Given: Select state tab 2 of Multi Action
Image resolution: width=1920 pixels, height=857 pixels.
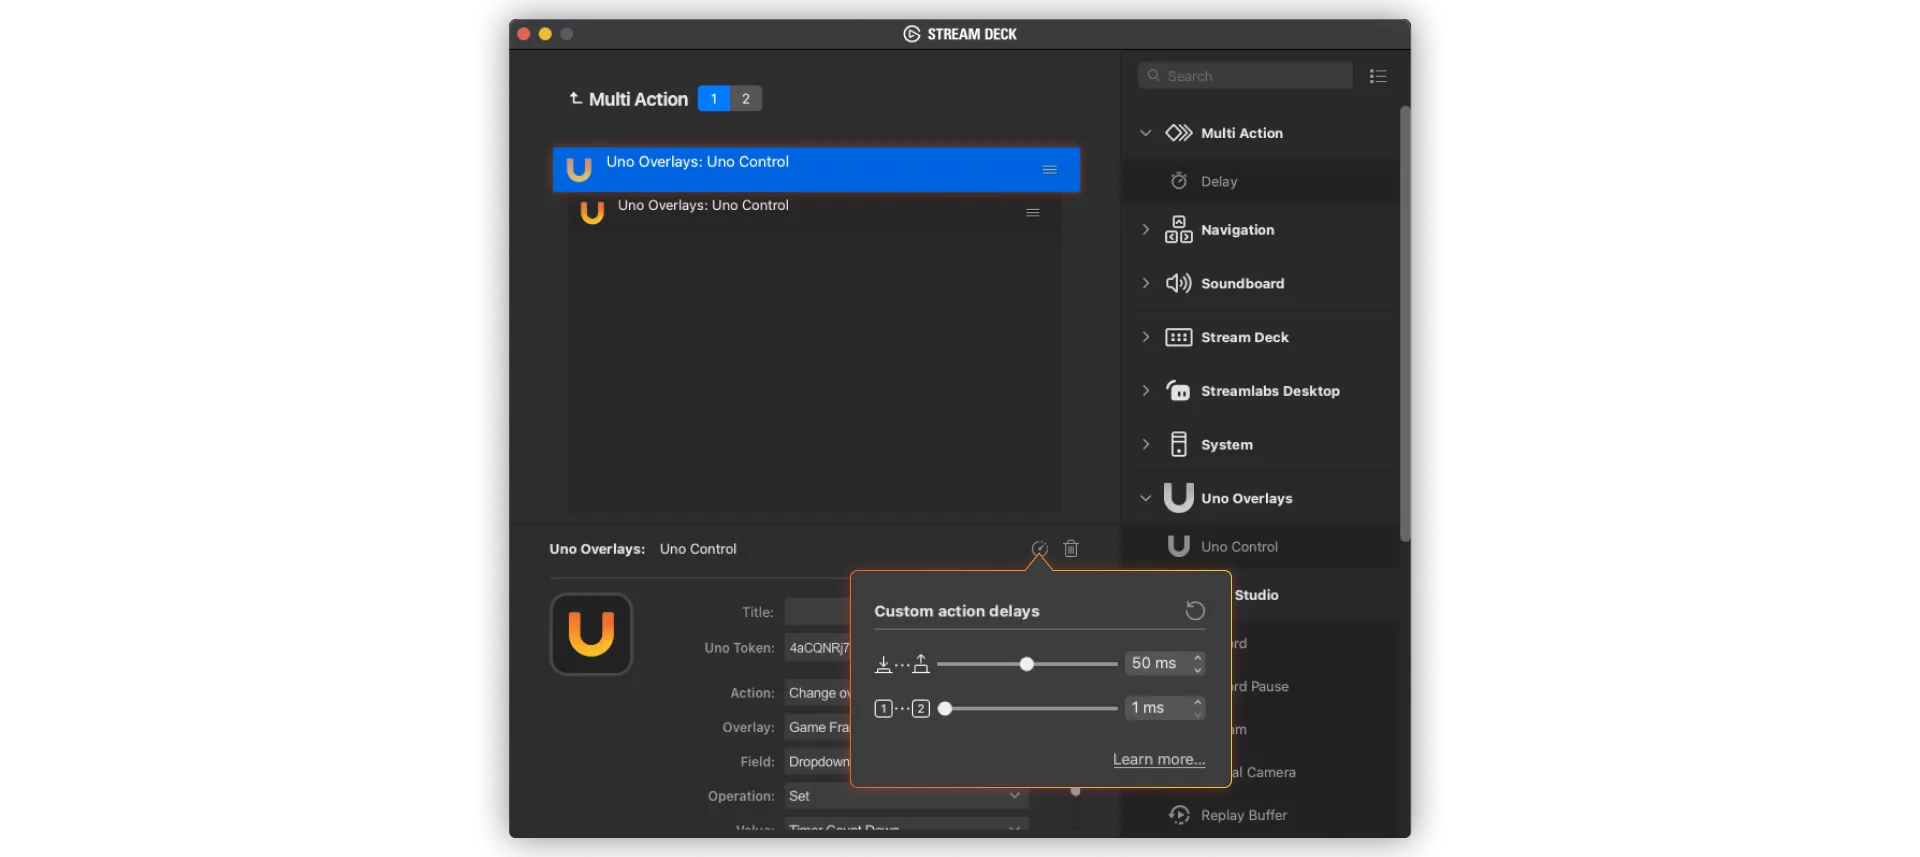Looking at the screenshot, I should [x=746, y=99].
